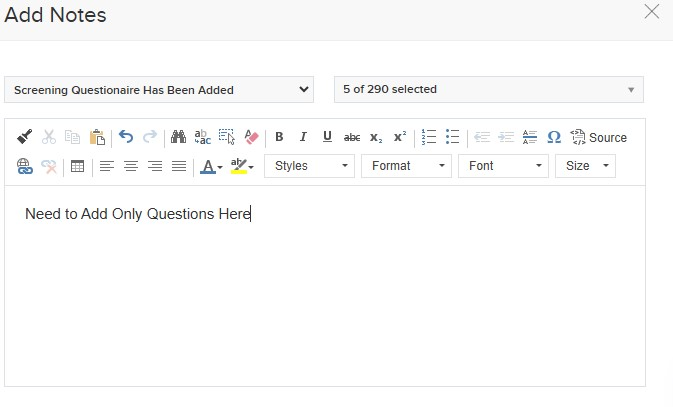This screenshot has height=407, width=673.
Task: Click the Copy Formatting brush icon
Action: pos(25,138)
